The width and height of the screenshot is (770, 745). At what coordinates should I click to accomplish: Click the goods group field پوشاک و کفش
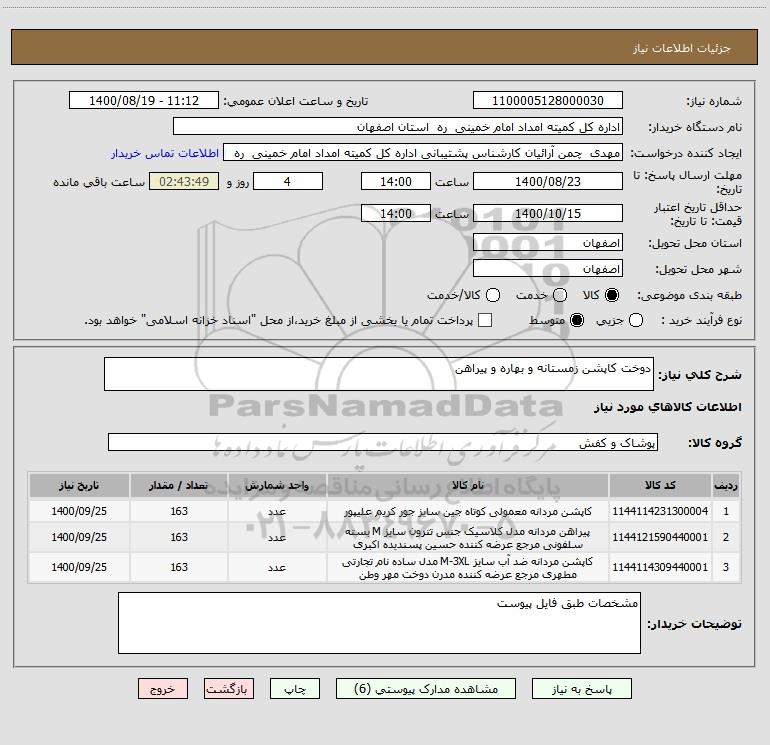click(383, 442)
